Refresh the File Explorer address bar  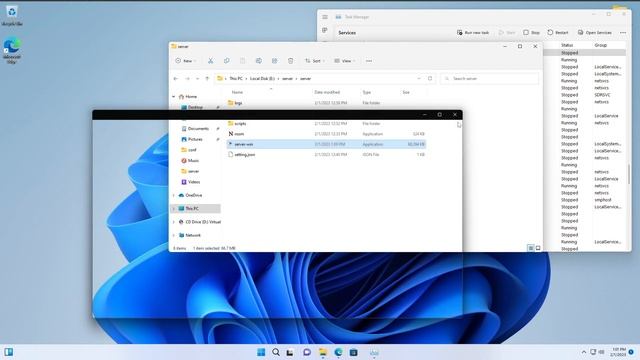(x=430, y=78)
